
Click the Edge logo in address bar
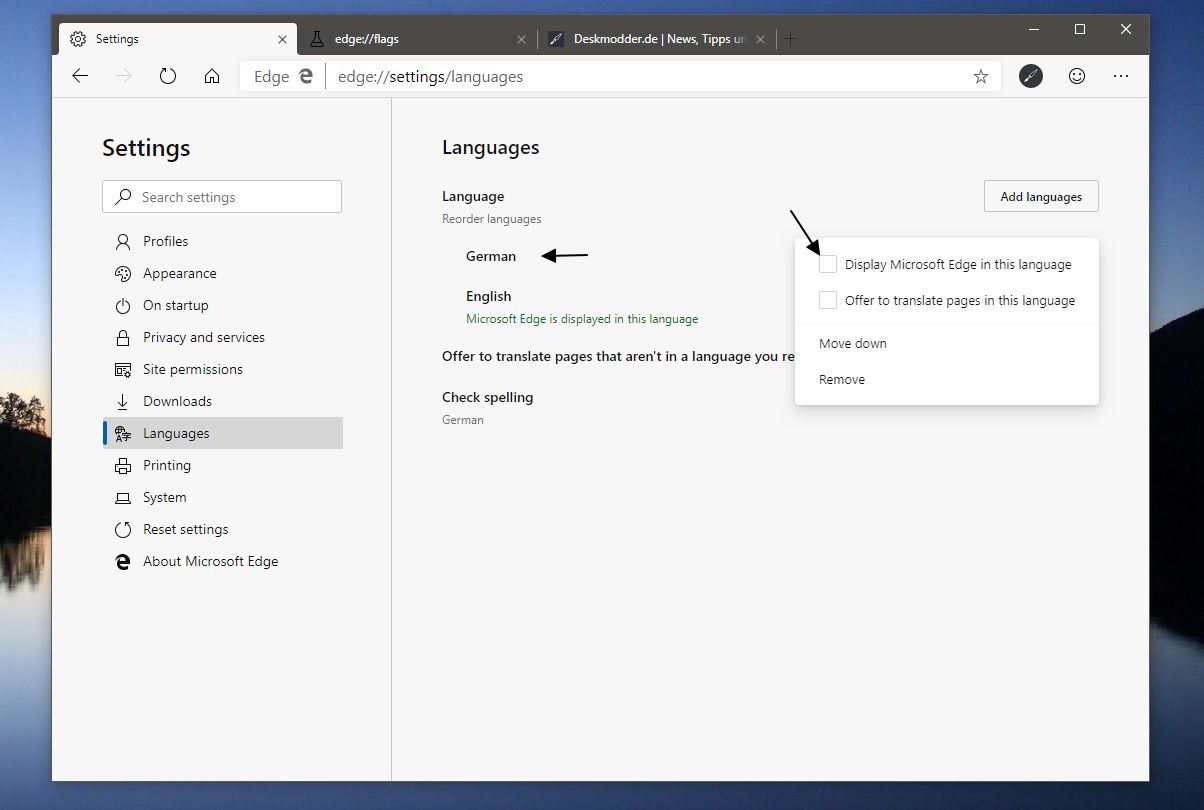306,76
